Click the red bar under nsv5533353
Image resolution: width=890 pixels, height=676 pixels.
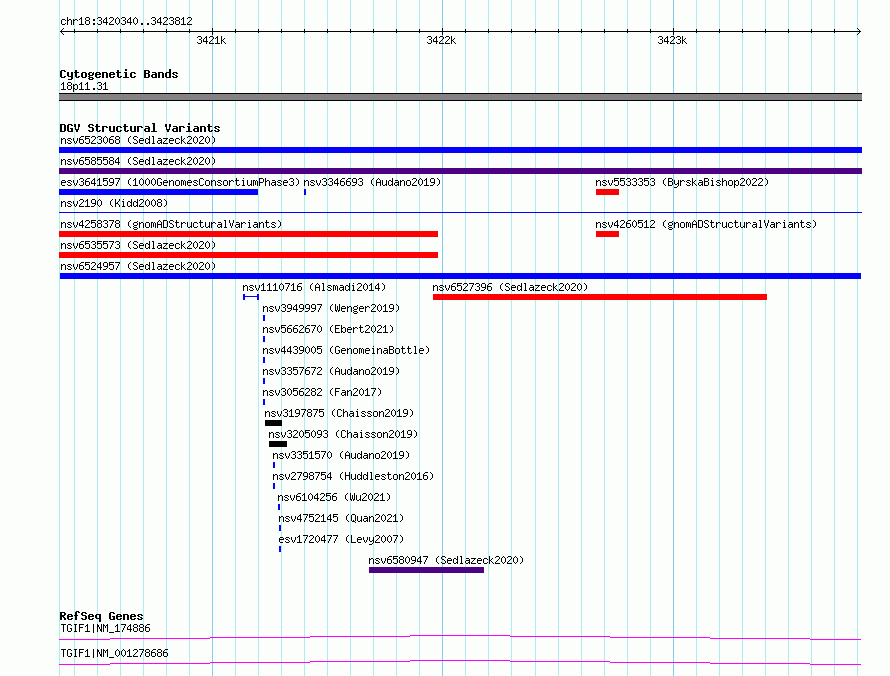coord(607,192)
